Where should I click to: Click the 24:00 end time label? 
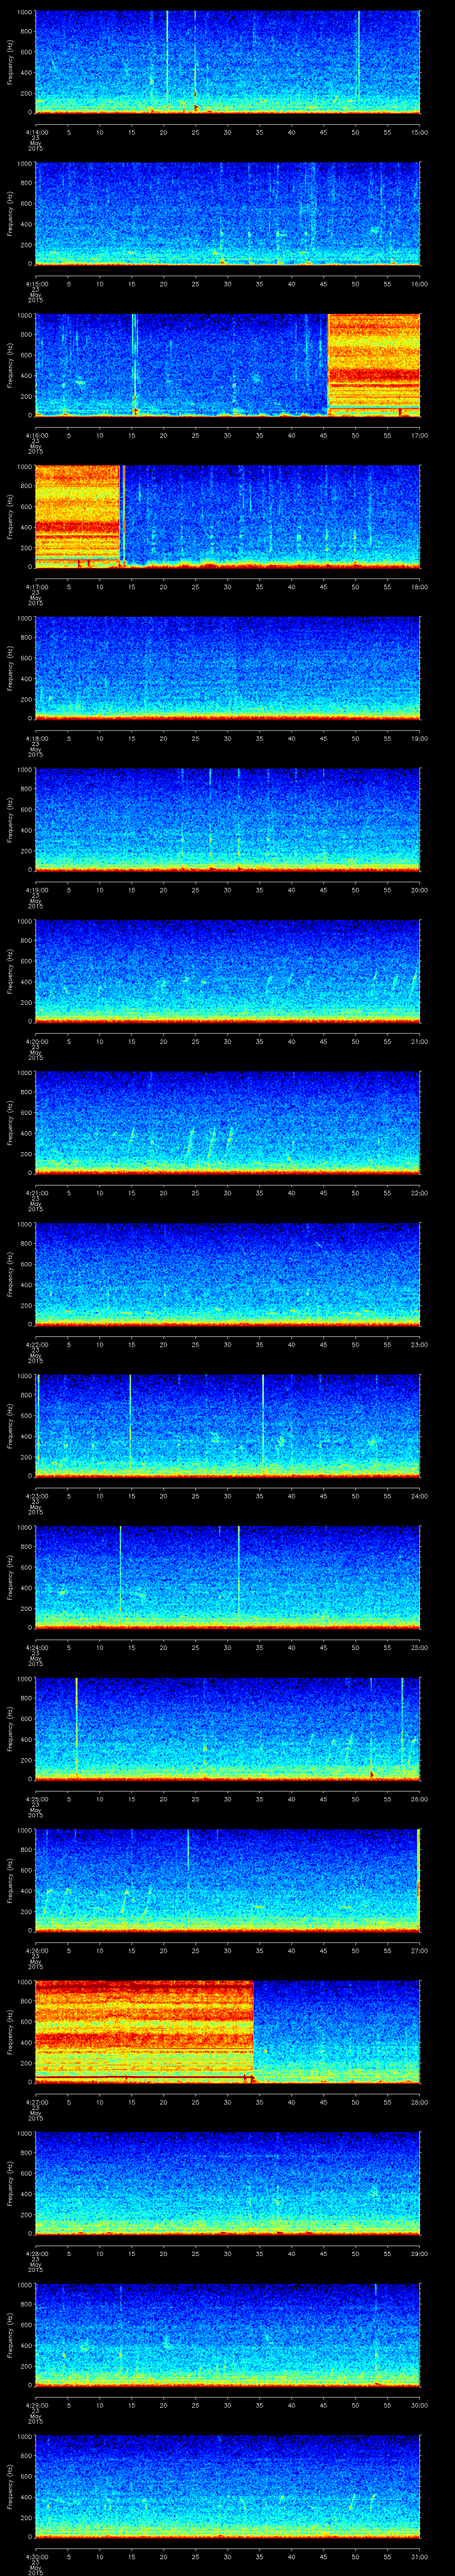pos(420,1496)
